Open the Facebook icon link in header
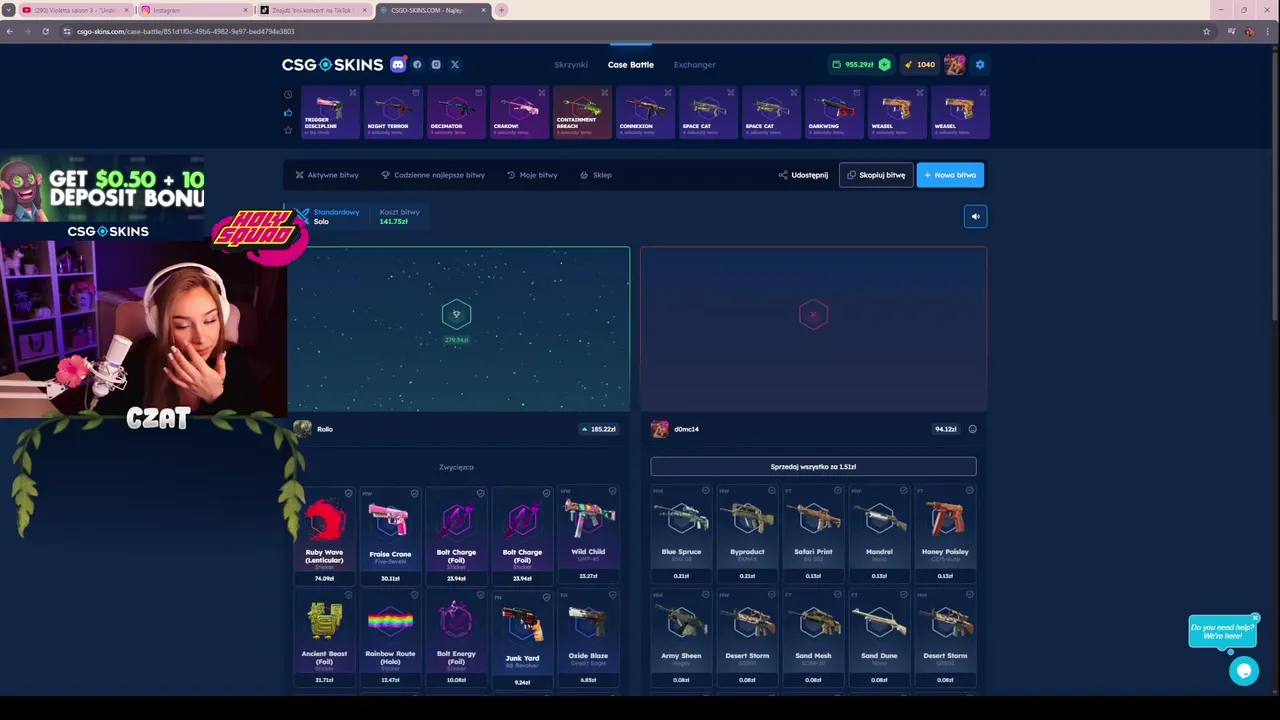 click(x=417, y=64)
